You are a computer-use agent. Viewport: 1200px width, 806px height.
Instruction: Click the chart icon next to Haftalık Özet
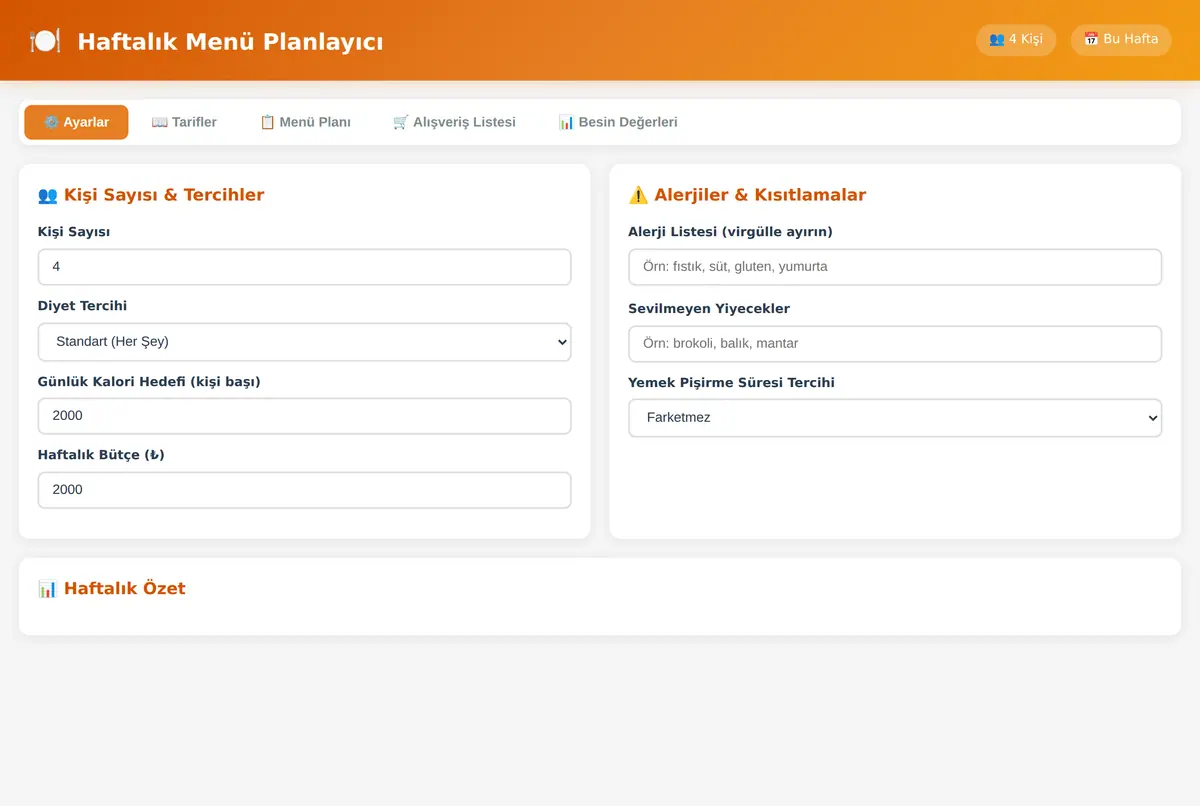47,588
